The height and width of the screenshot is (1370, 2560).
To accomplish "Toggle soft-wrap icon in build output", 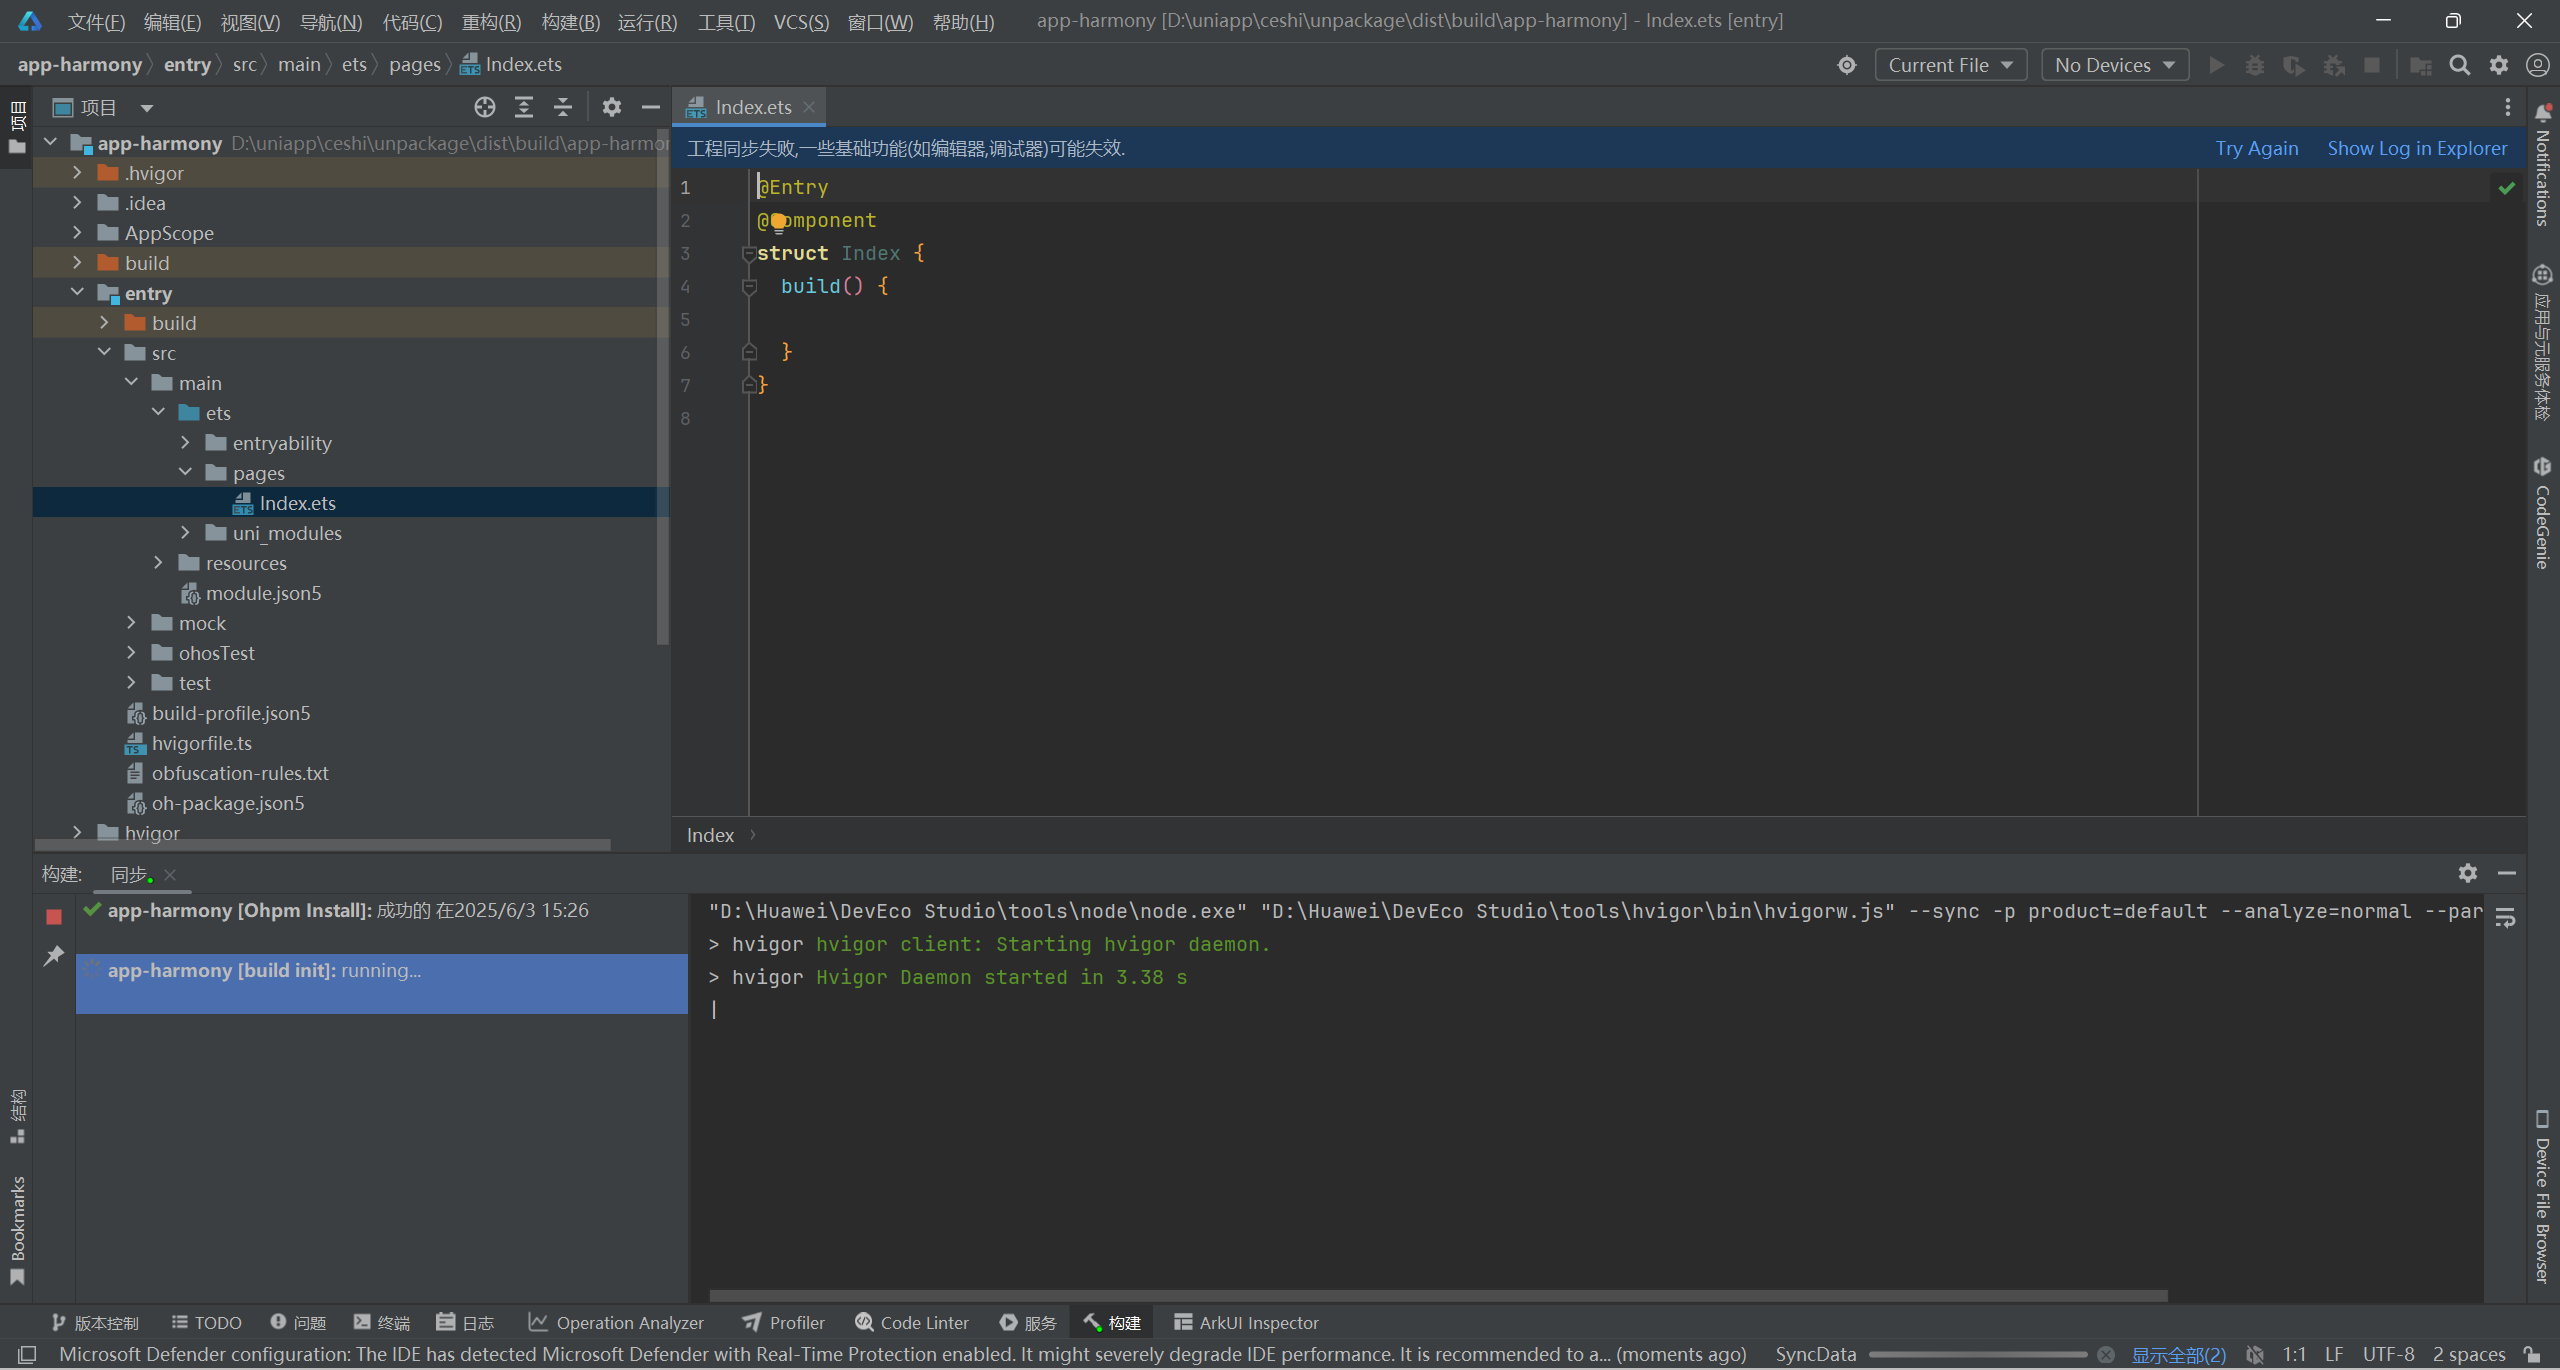I will tap(2505, 917).
